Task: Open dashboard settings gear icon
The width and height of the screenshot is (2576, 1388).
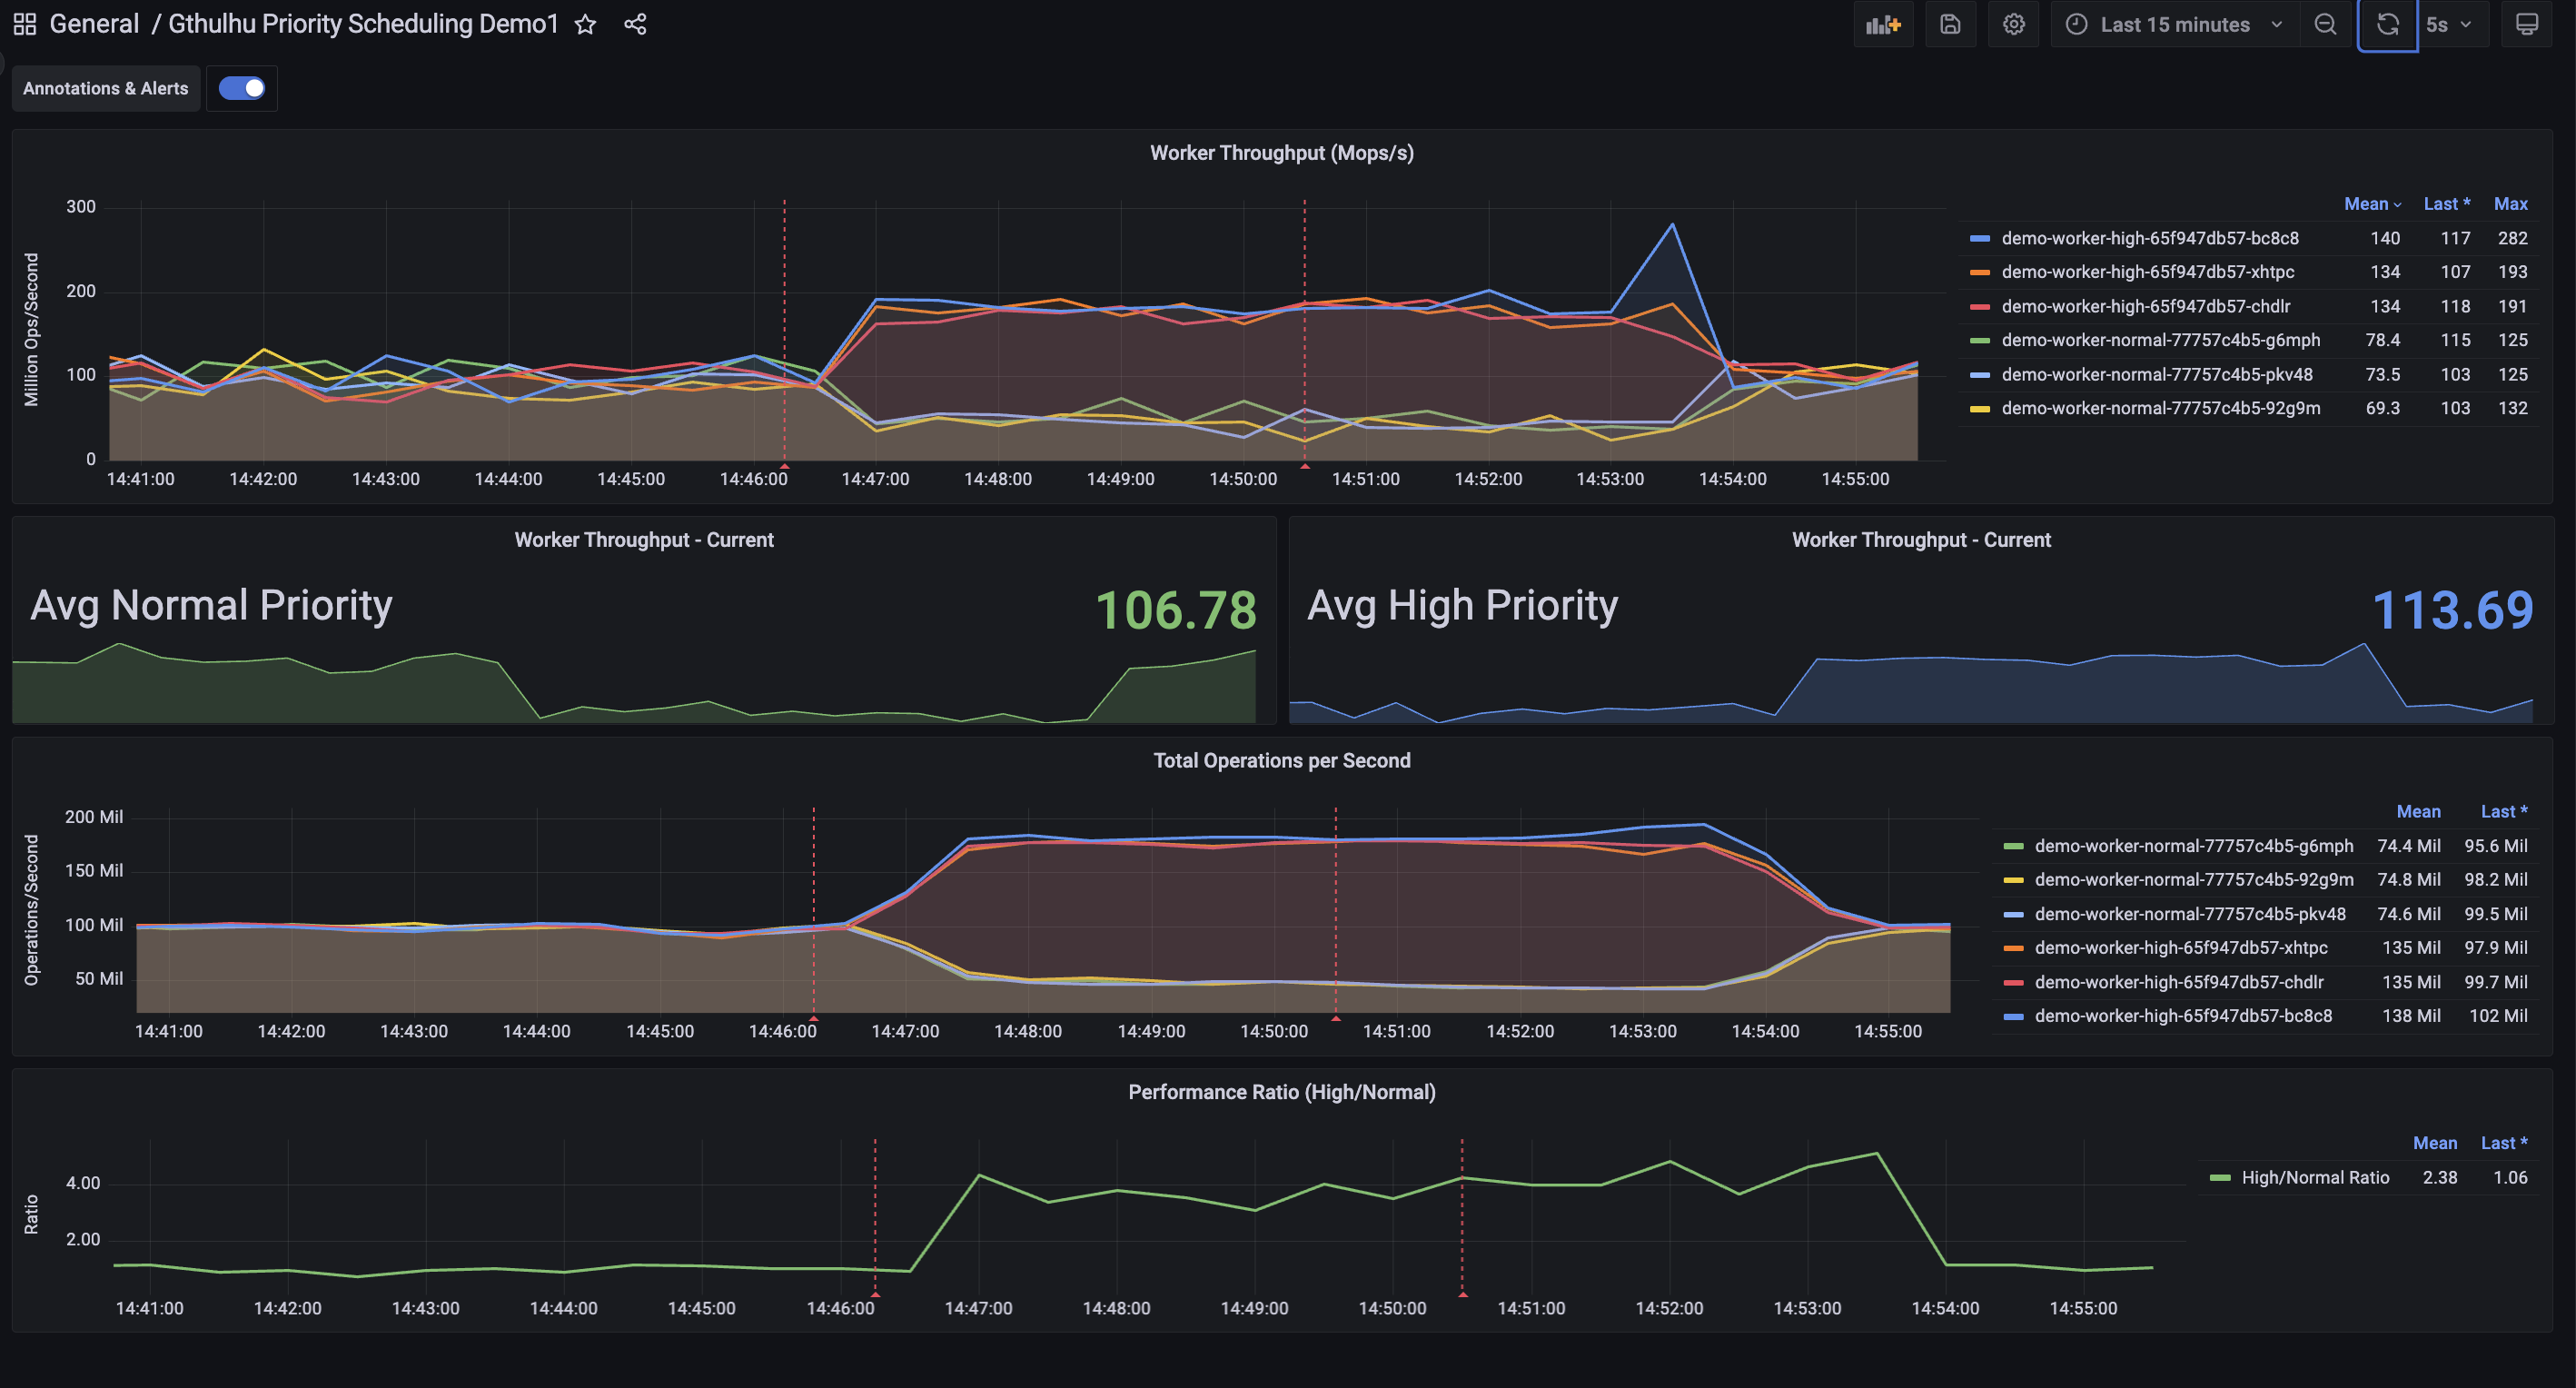Action: (x=2013, y=25)
